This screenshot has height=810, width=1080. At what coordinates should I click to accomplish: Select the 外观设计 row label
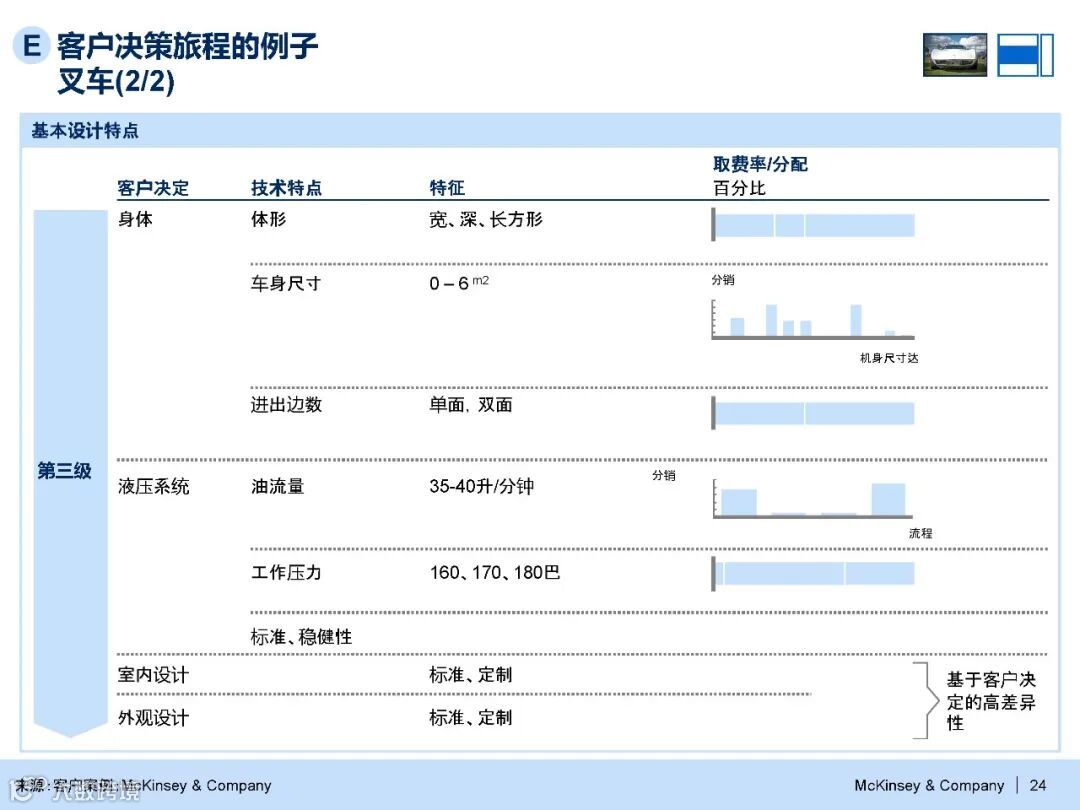[x=153, y=718]
